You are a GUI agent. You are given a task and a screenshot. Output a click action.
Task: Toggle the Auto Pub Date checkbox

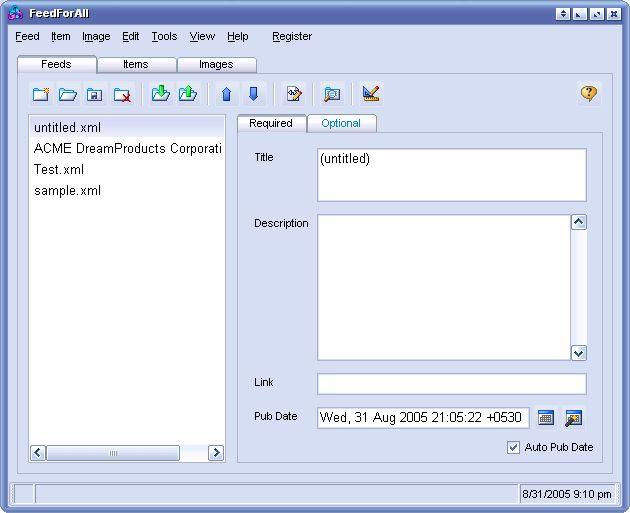tap(514, 447)
